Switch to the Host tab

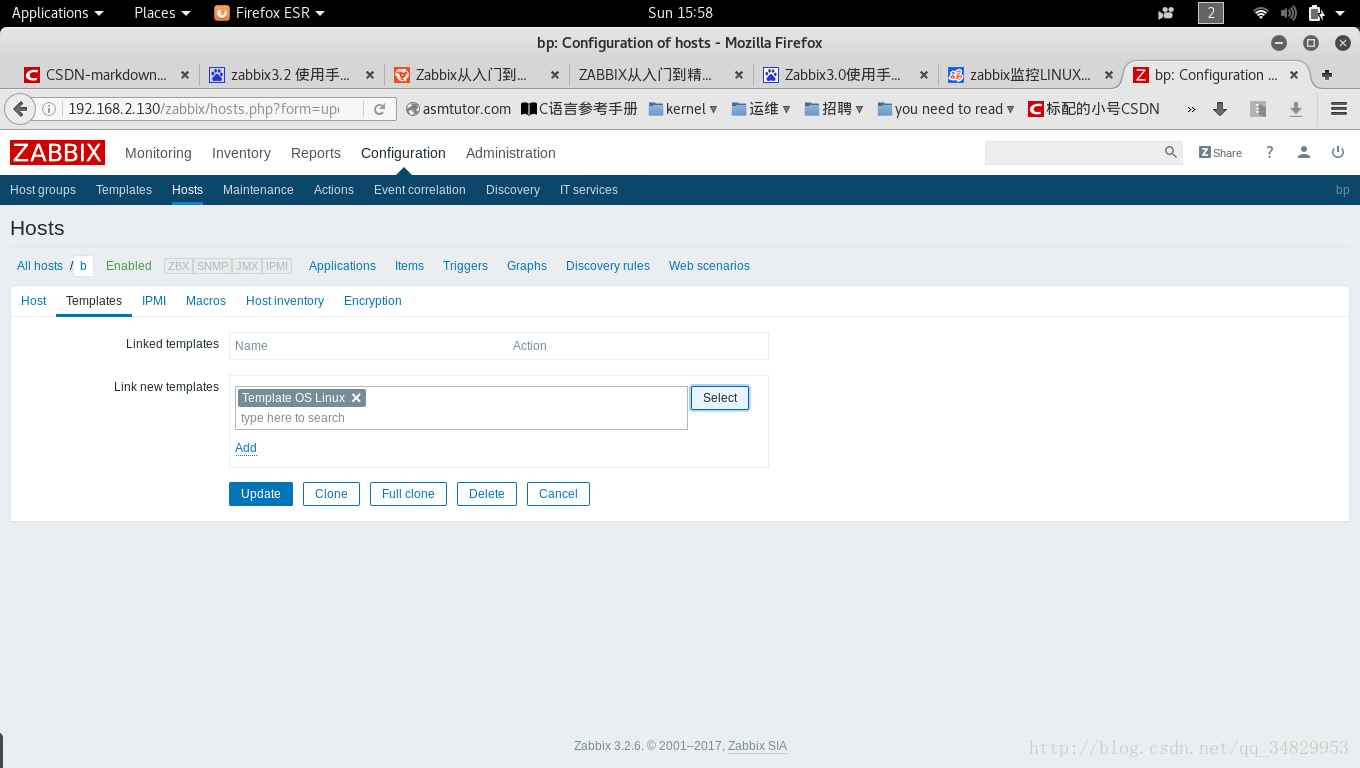[33, 301]
